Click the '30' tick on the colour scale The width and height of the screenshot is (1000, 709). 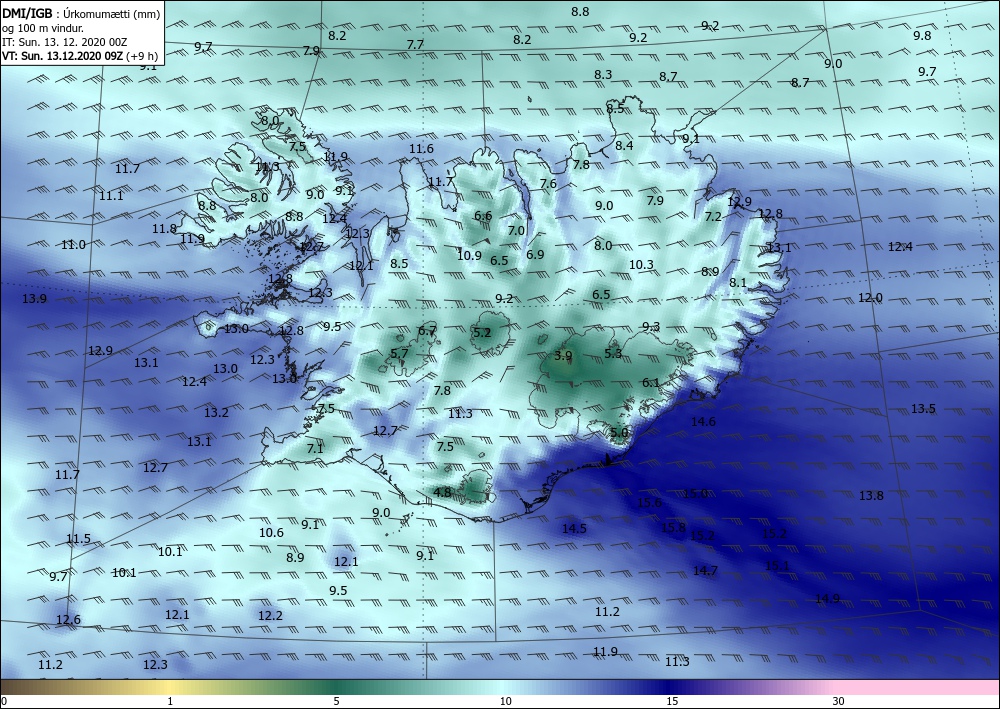point(838,702)
